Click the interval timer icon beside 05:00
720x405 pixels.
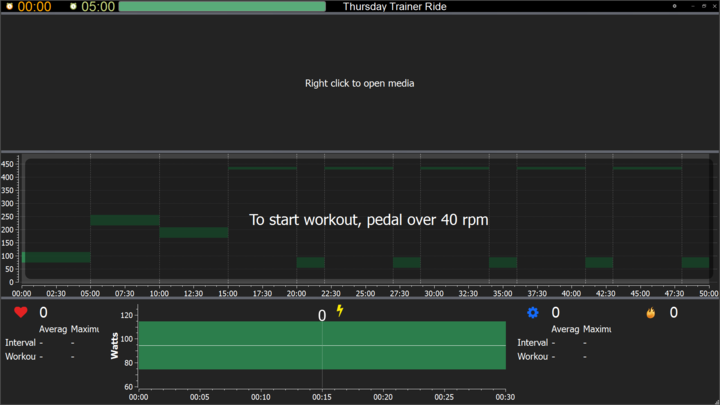pos(73,6)
